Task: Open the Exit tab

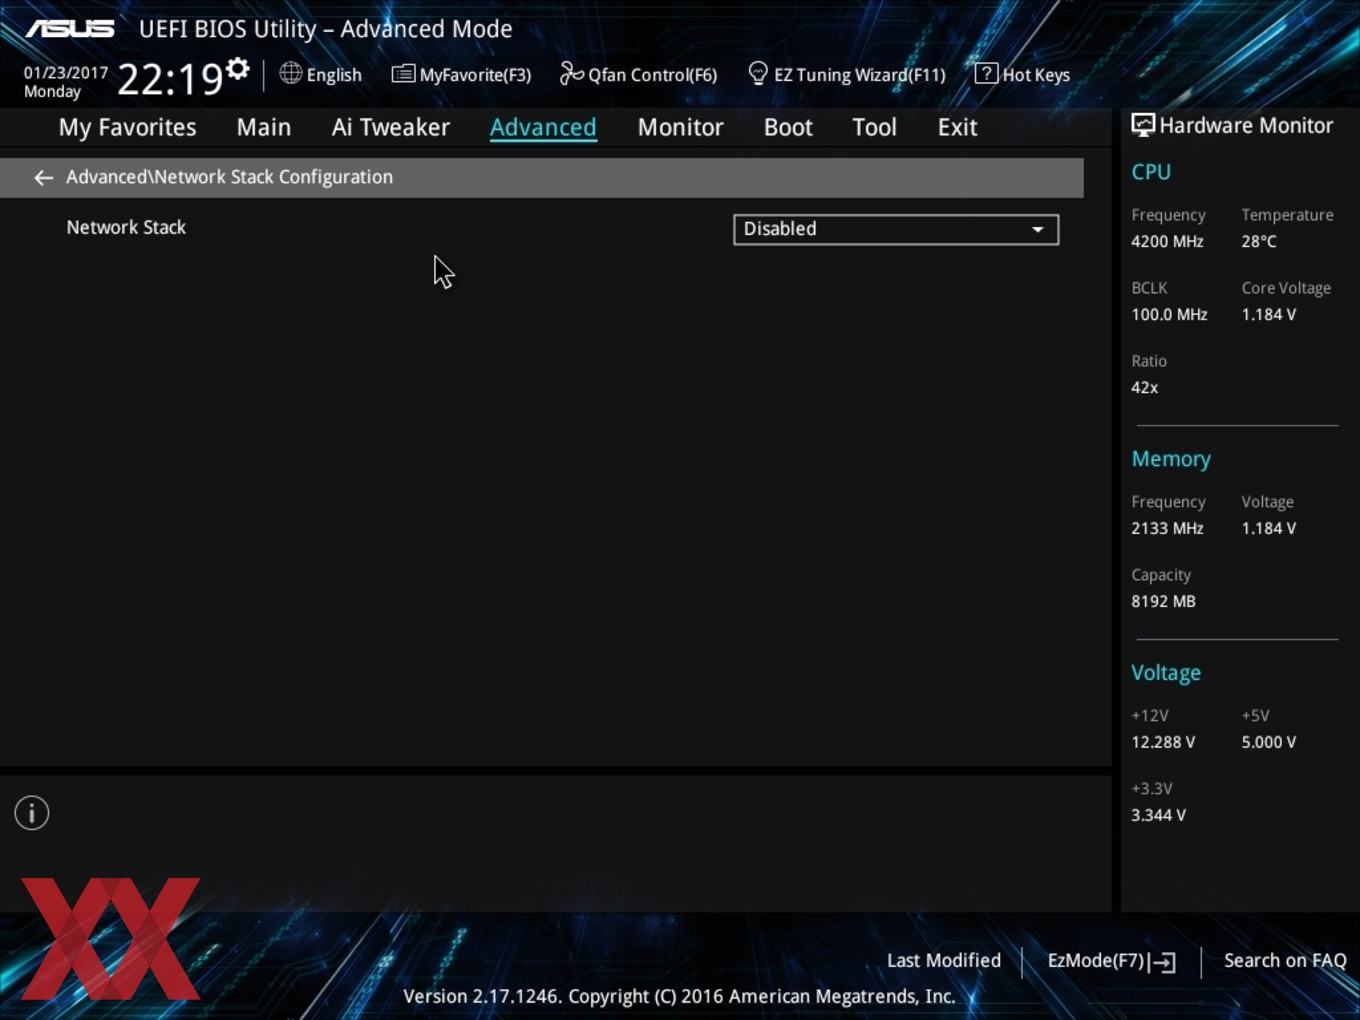Action: click(957, 127)
